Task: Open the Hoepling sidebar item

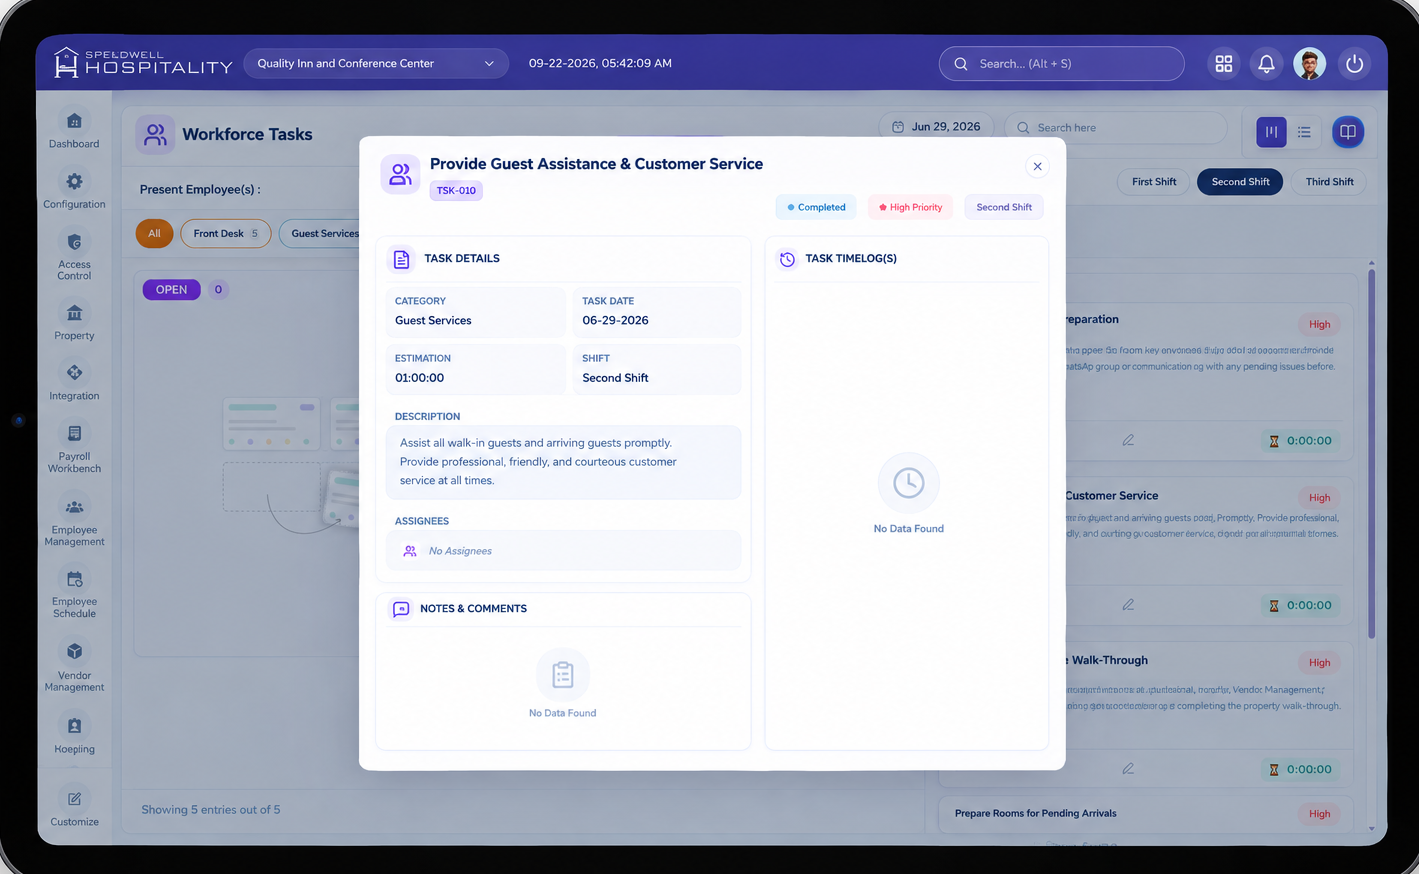Action: pos(74,735)
